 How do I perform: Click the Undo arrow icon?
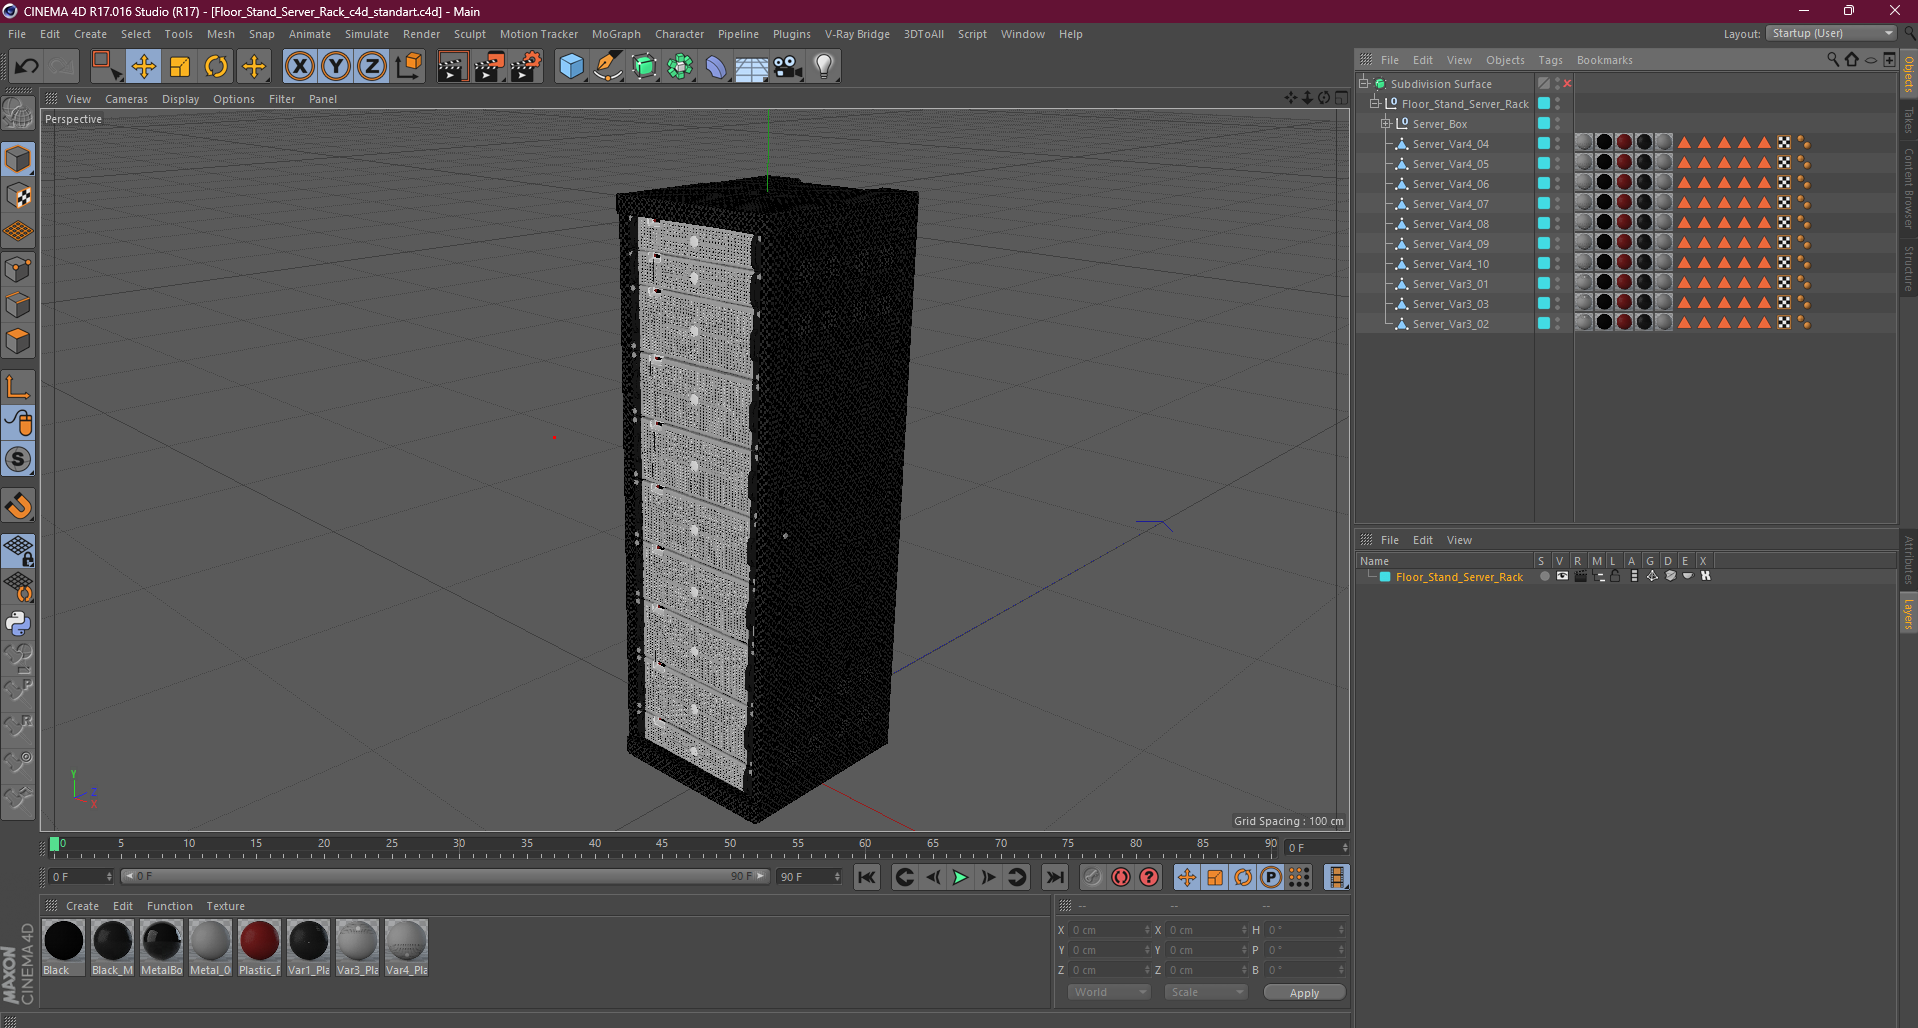click(26, 66)
